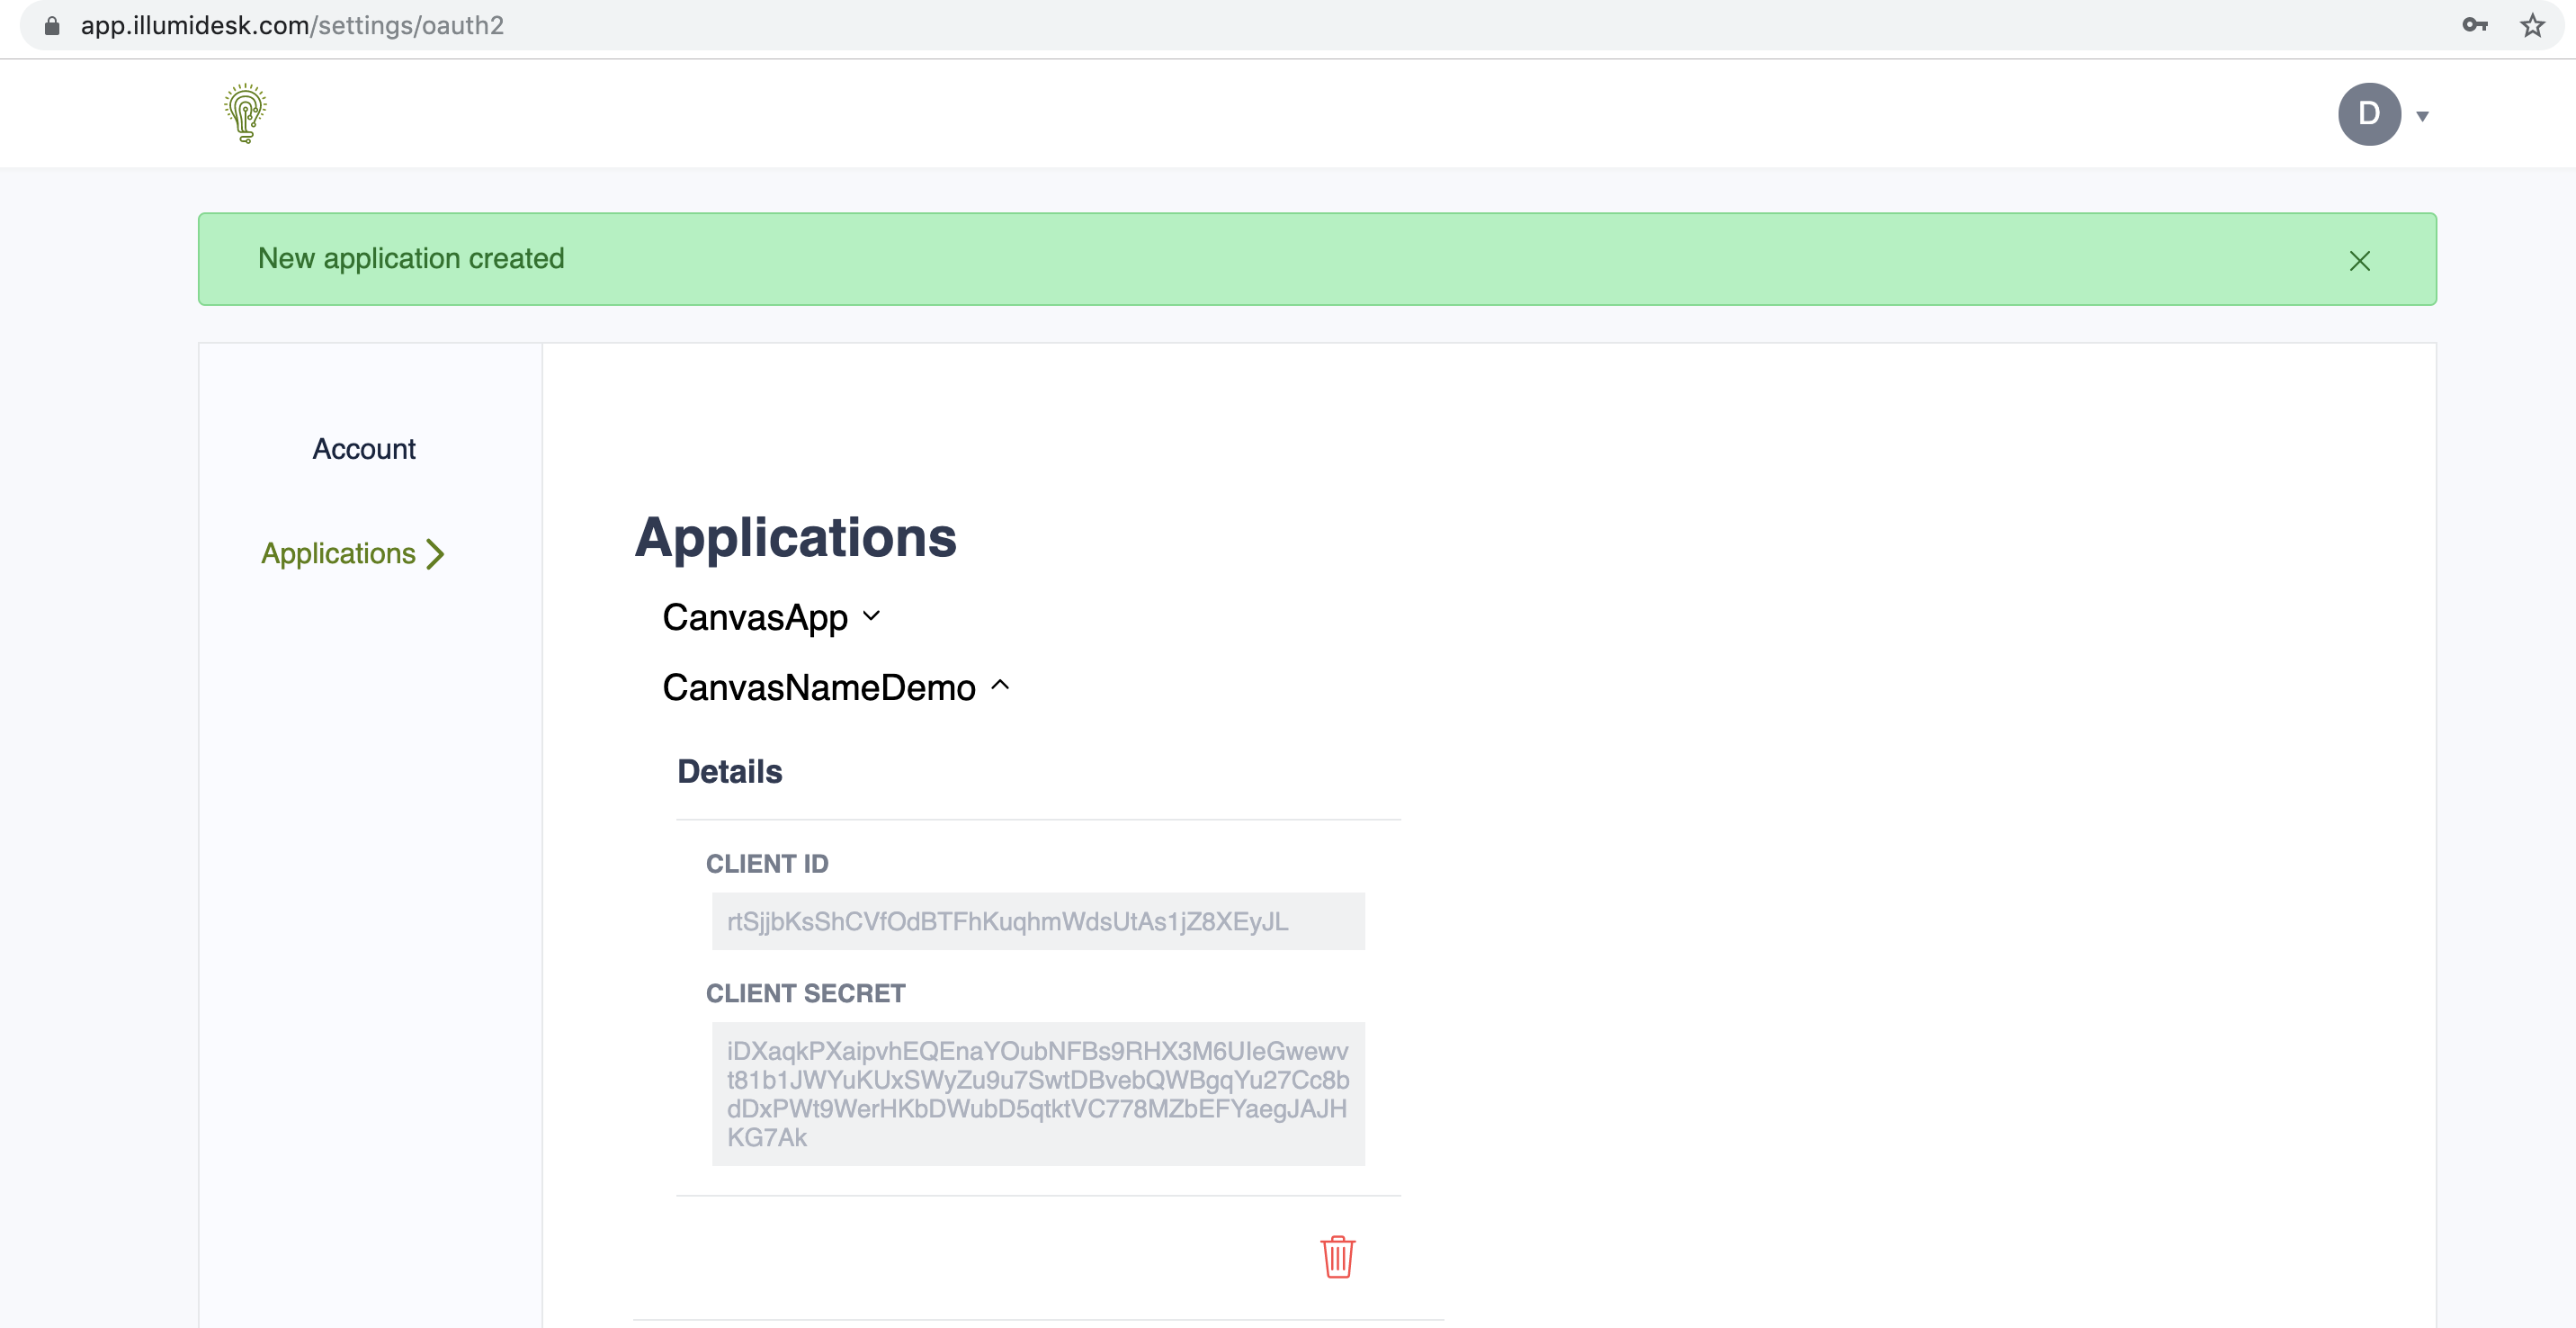Expand the CanvasApp application chevron
Viewport: 2576px width, 1328px height.
(871, 616)
